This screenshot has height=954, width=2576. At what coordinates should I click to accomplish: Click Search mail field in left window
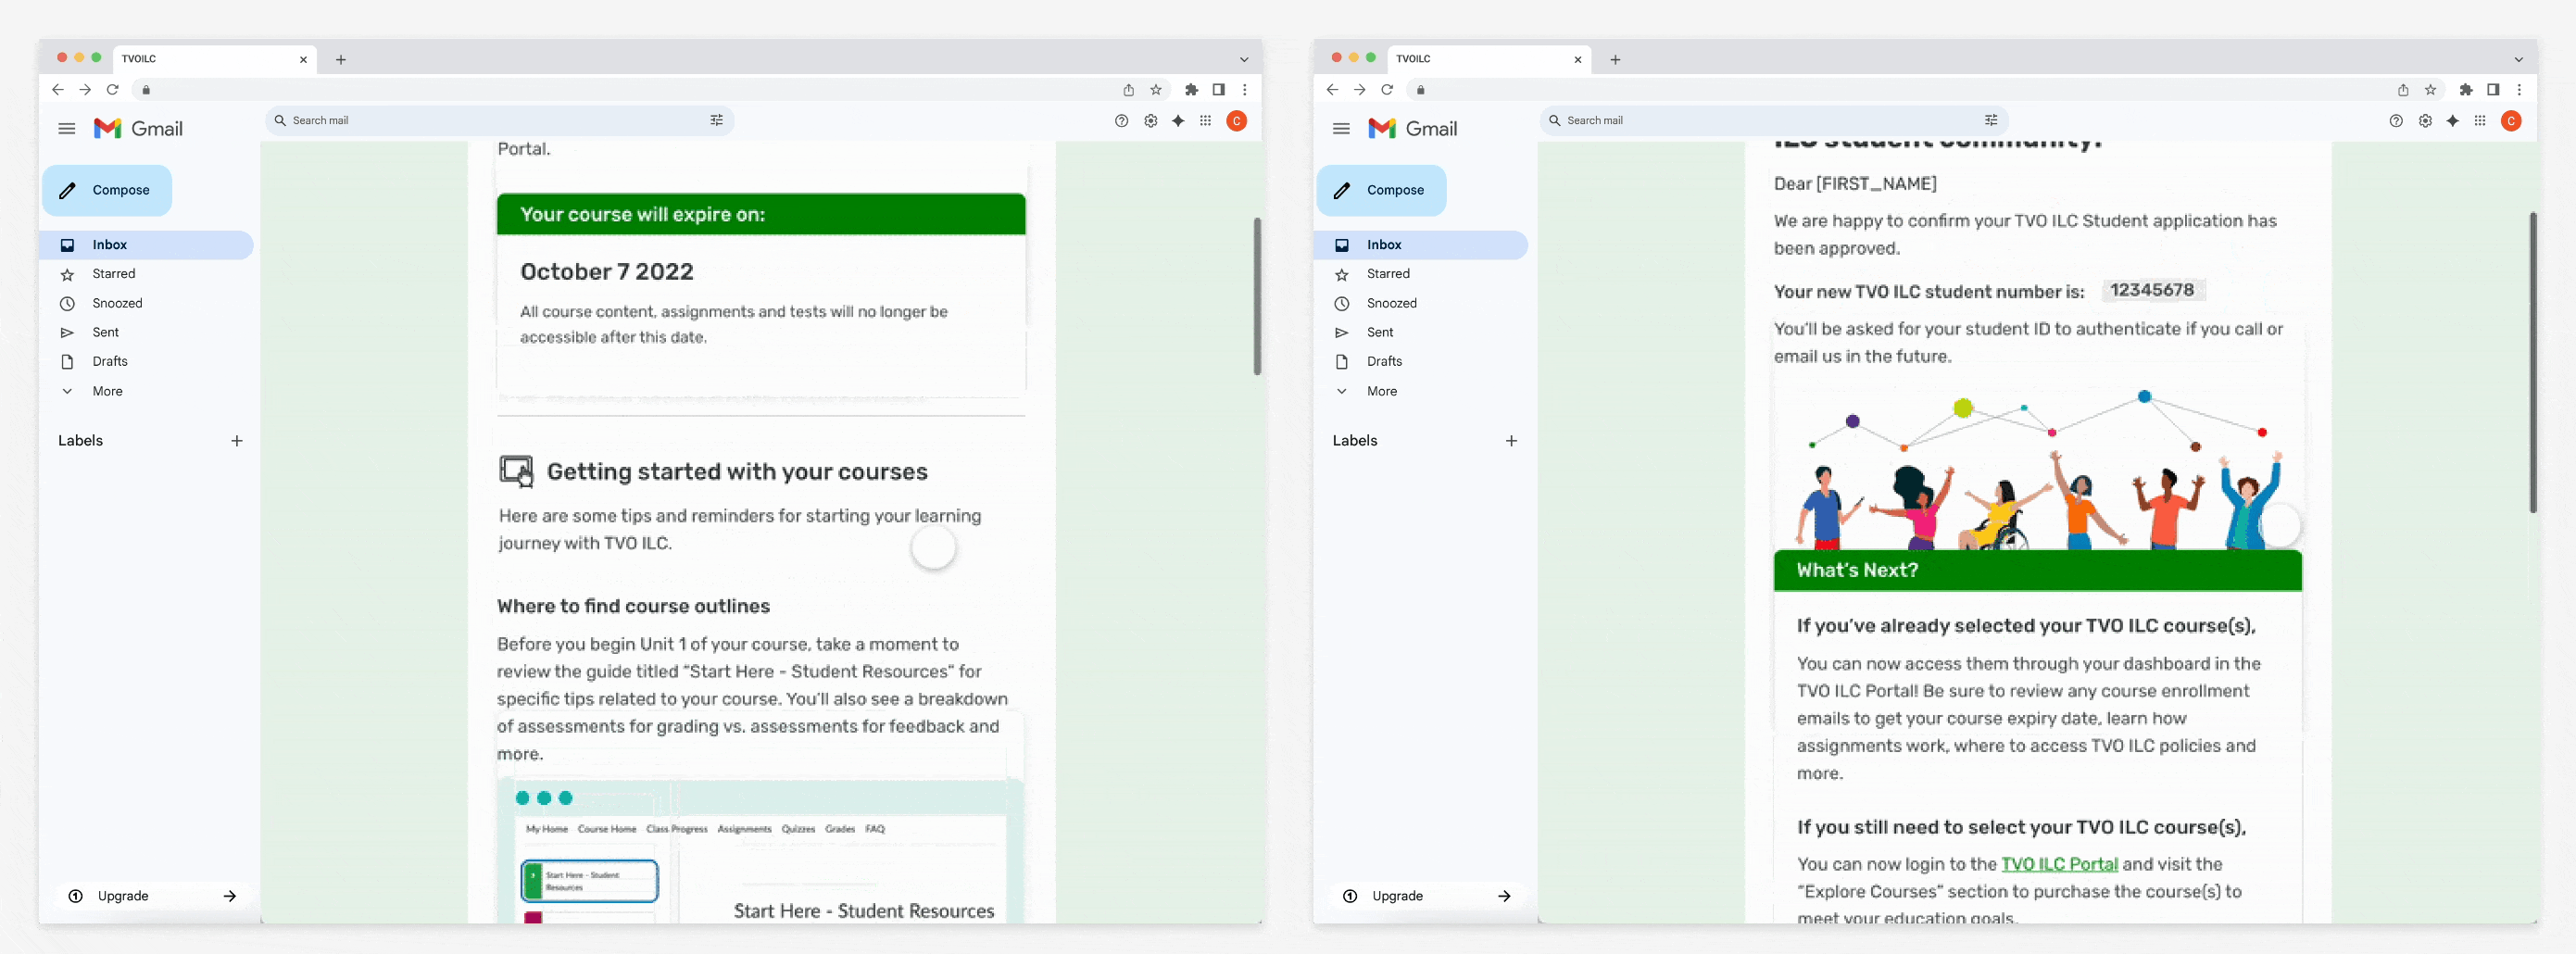click(x=499, y=121)
